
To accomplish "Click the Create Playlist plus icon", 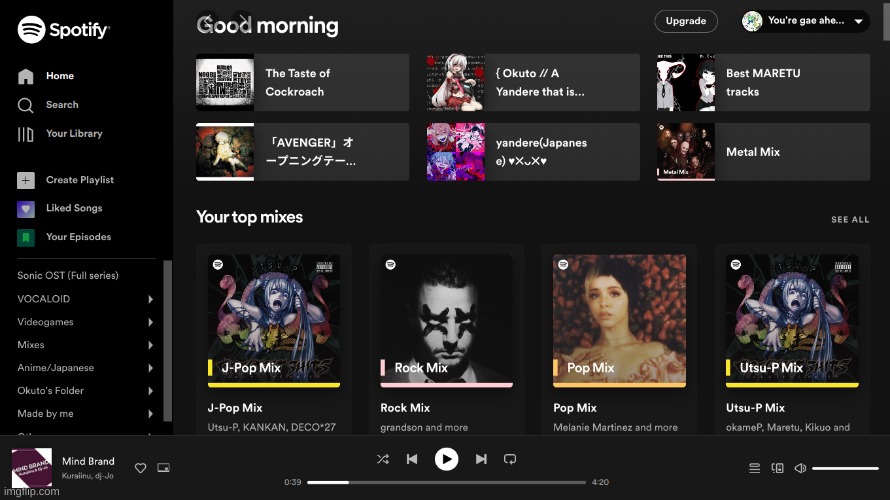I will (26, 180).
